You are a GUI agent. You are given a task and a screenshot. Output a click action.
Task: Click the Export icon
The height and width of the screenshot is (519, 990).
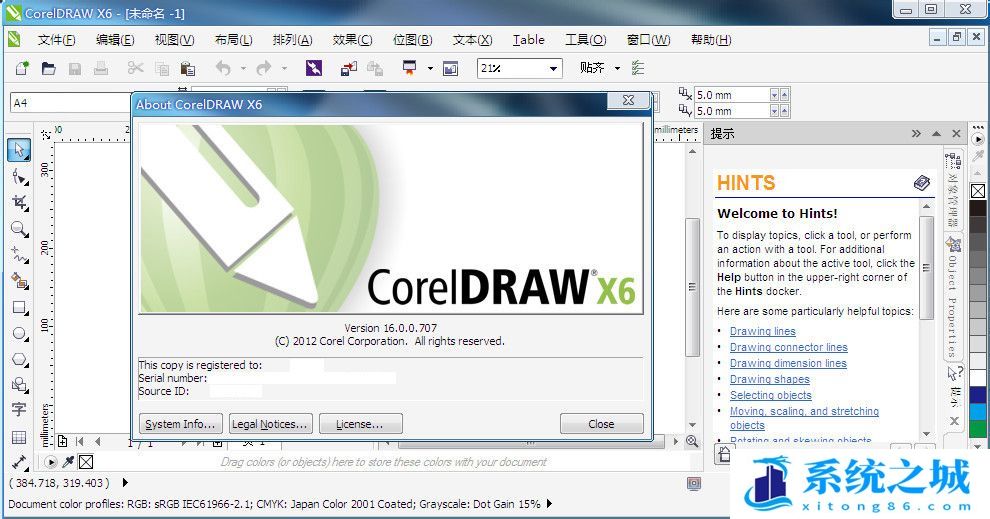pyautogui.click(x=375, y=68)
